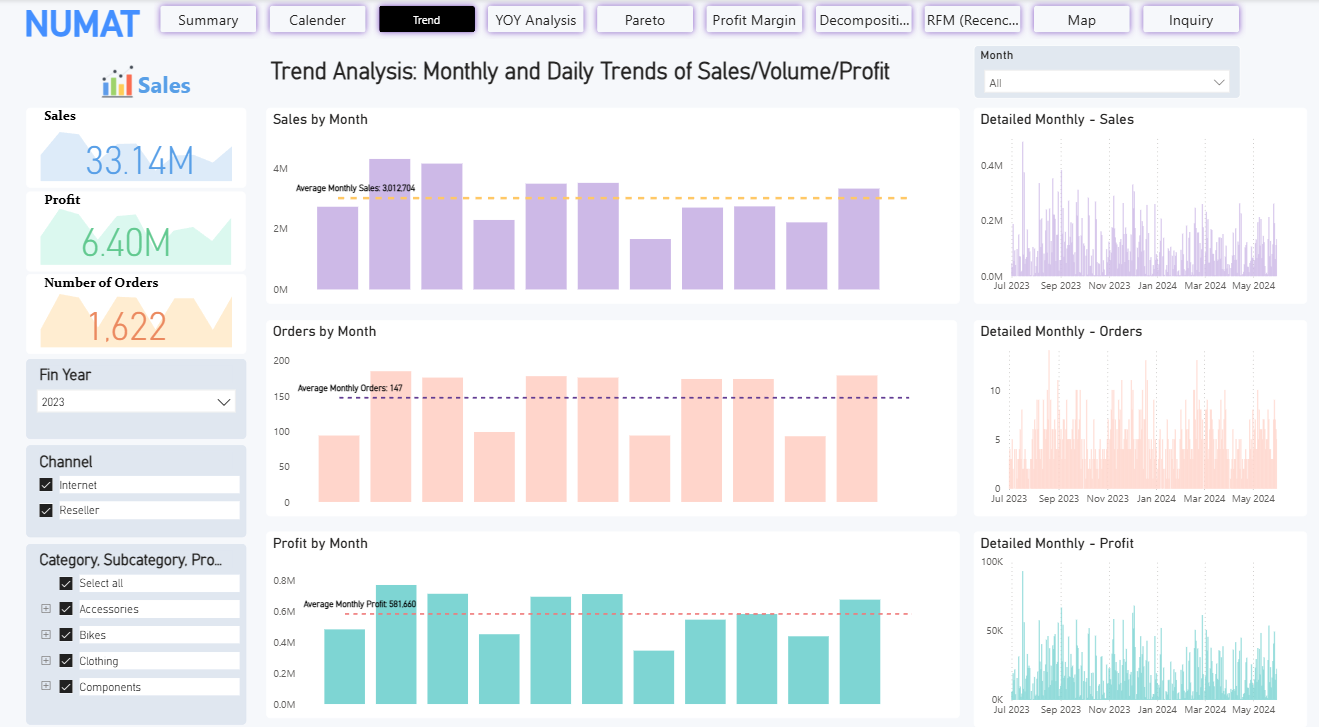Click the last pink Orders by Month bar
The image size is (1319, 727).
pyautogui.click(x=857, y=438)
